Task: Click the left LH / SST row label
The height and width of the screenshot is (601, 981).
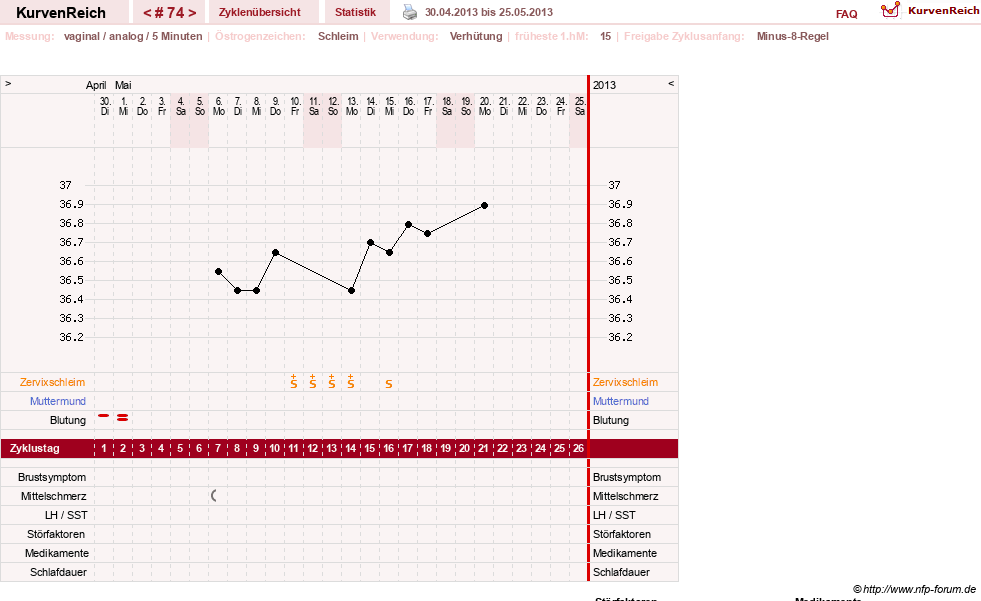Action: pos(66,515)
